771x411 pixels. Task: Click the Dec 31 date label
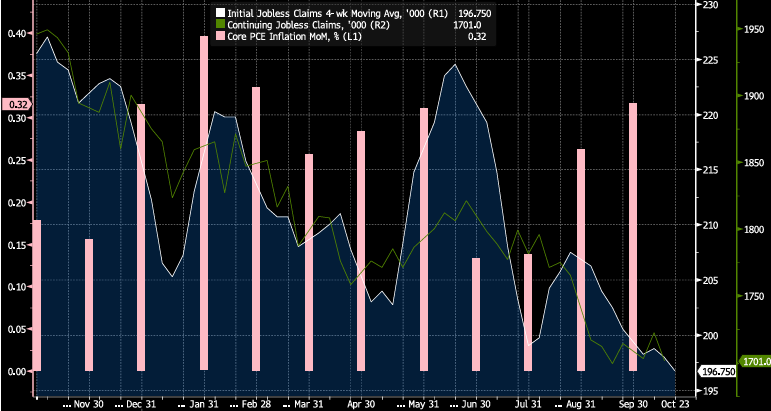coord(141,404)
